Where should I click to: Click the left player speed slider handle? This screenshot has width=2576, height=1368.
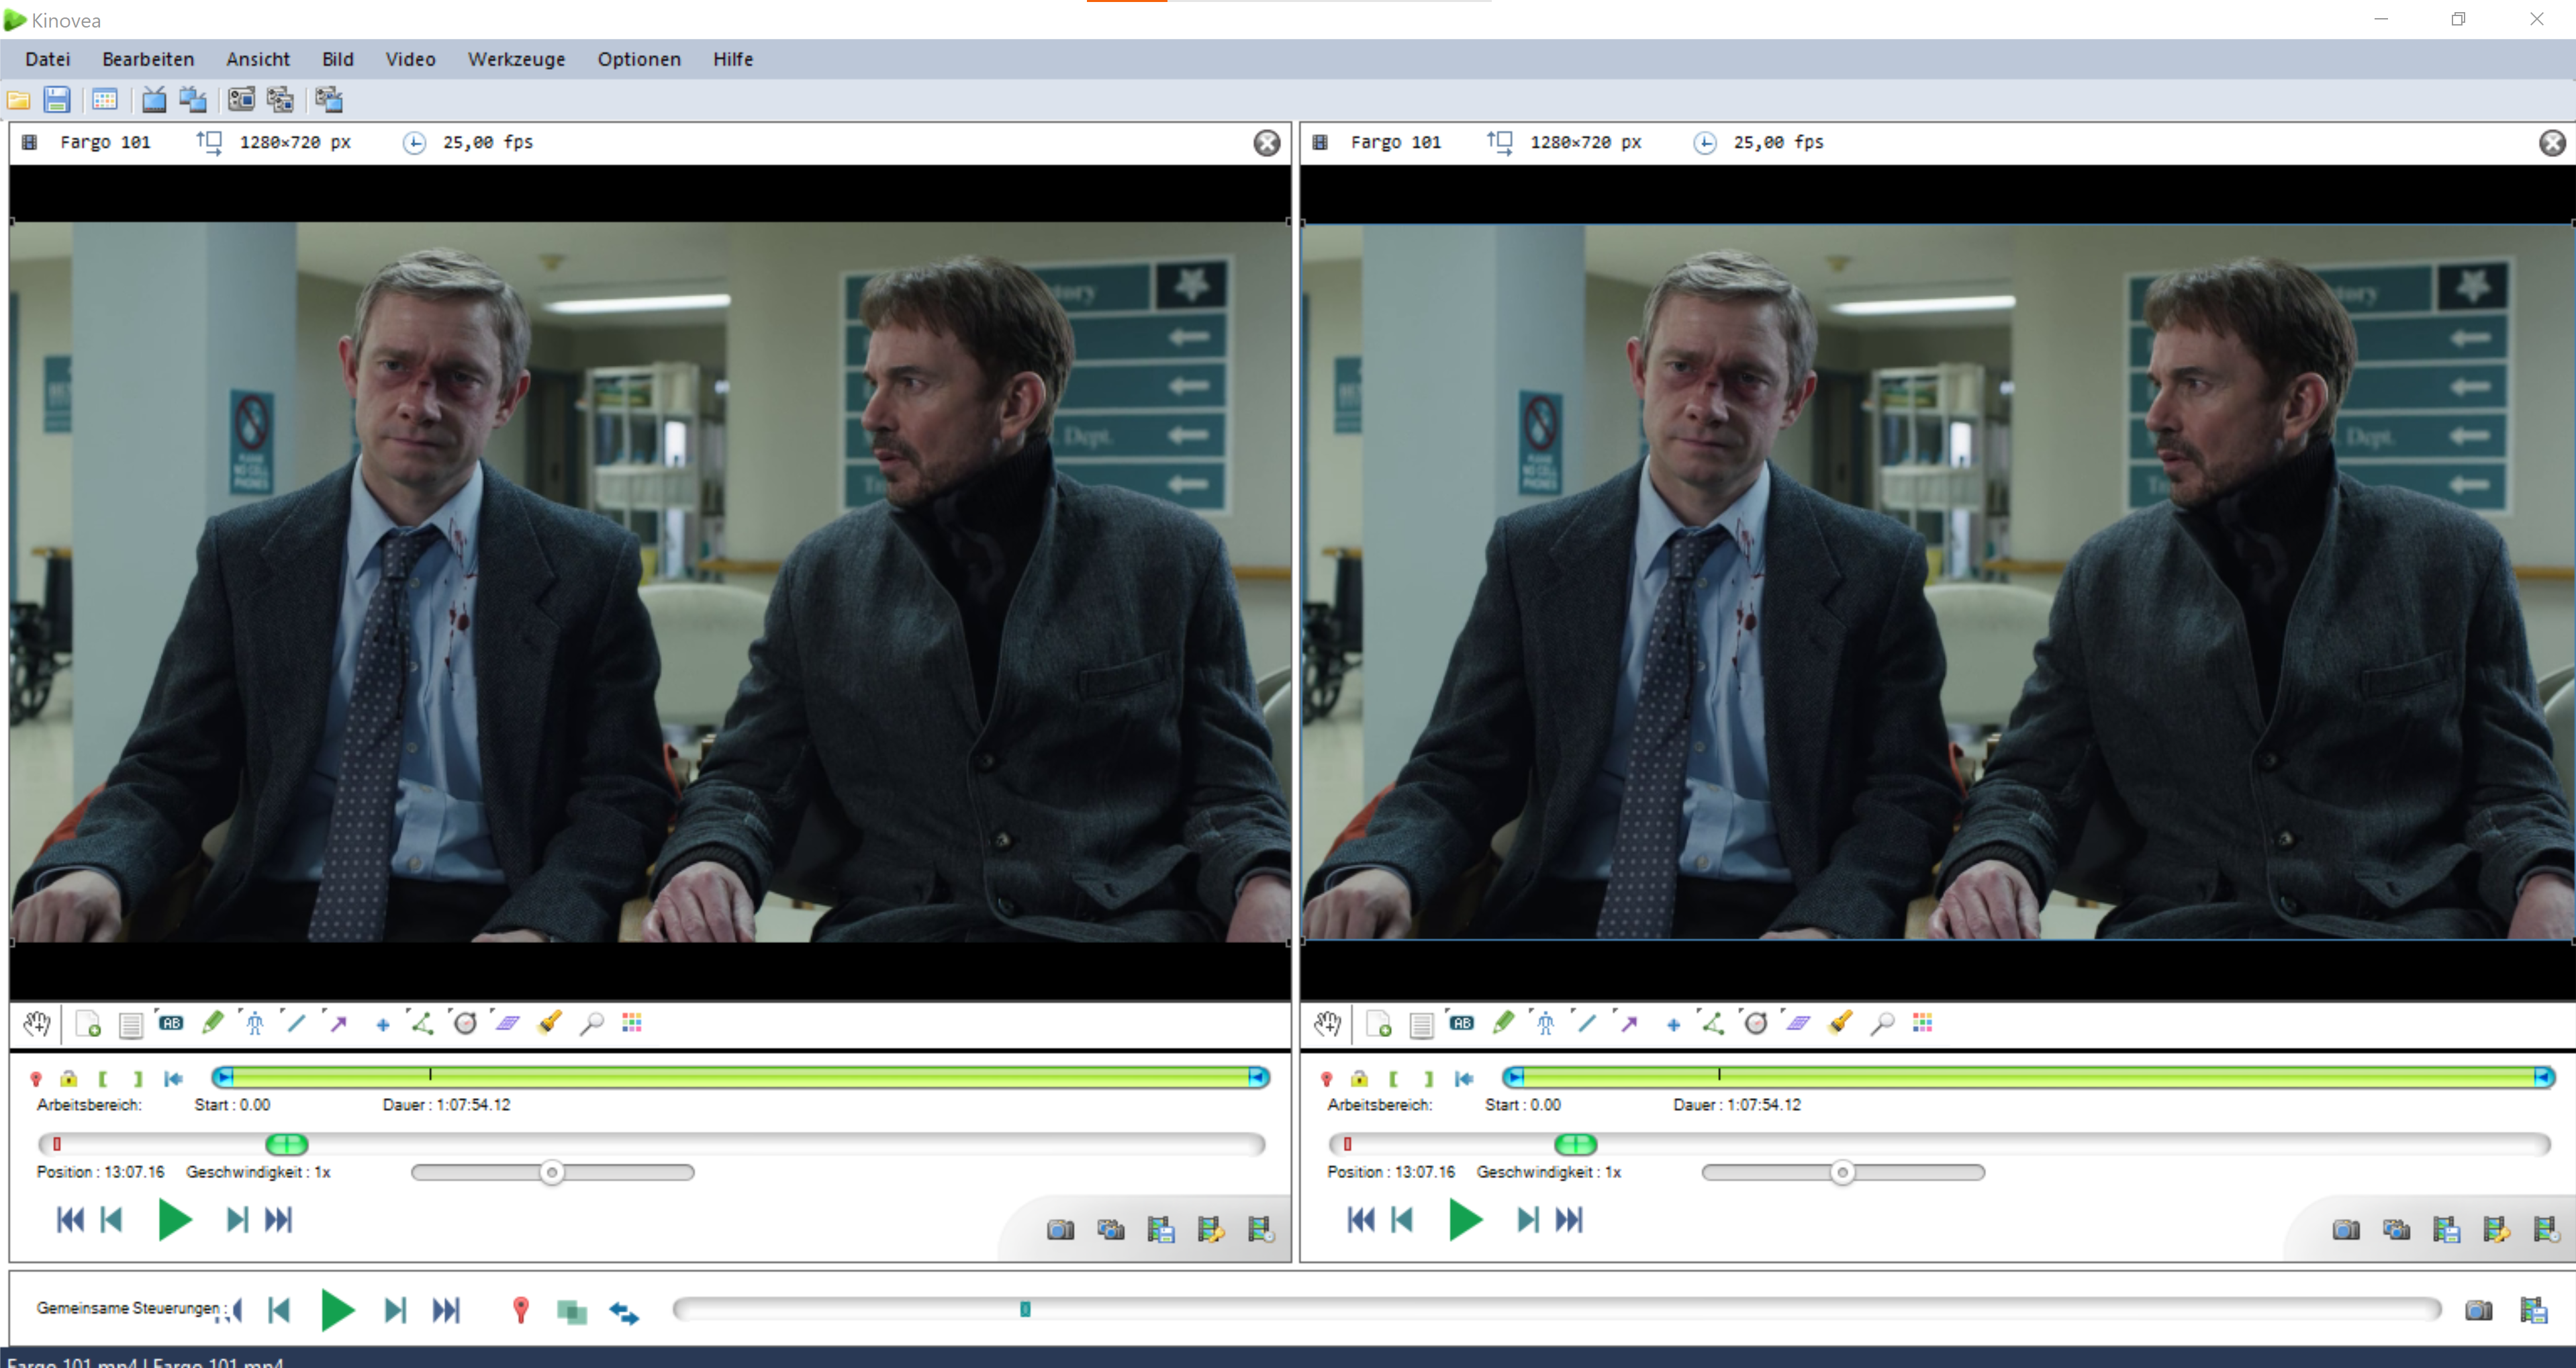pyautogui.click(x=551, y=1172)
